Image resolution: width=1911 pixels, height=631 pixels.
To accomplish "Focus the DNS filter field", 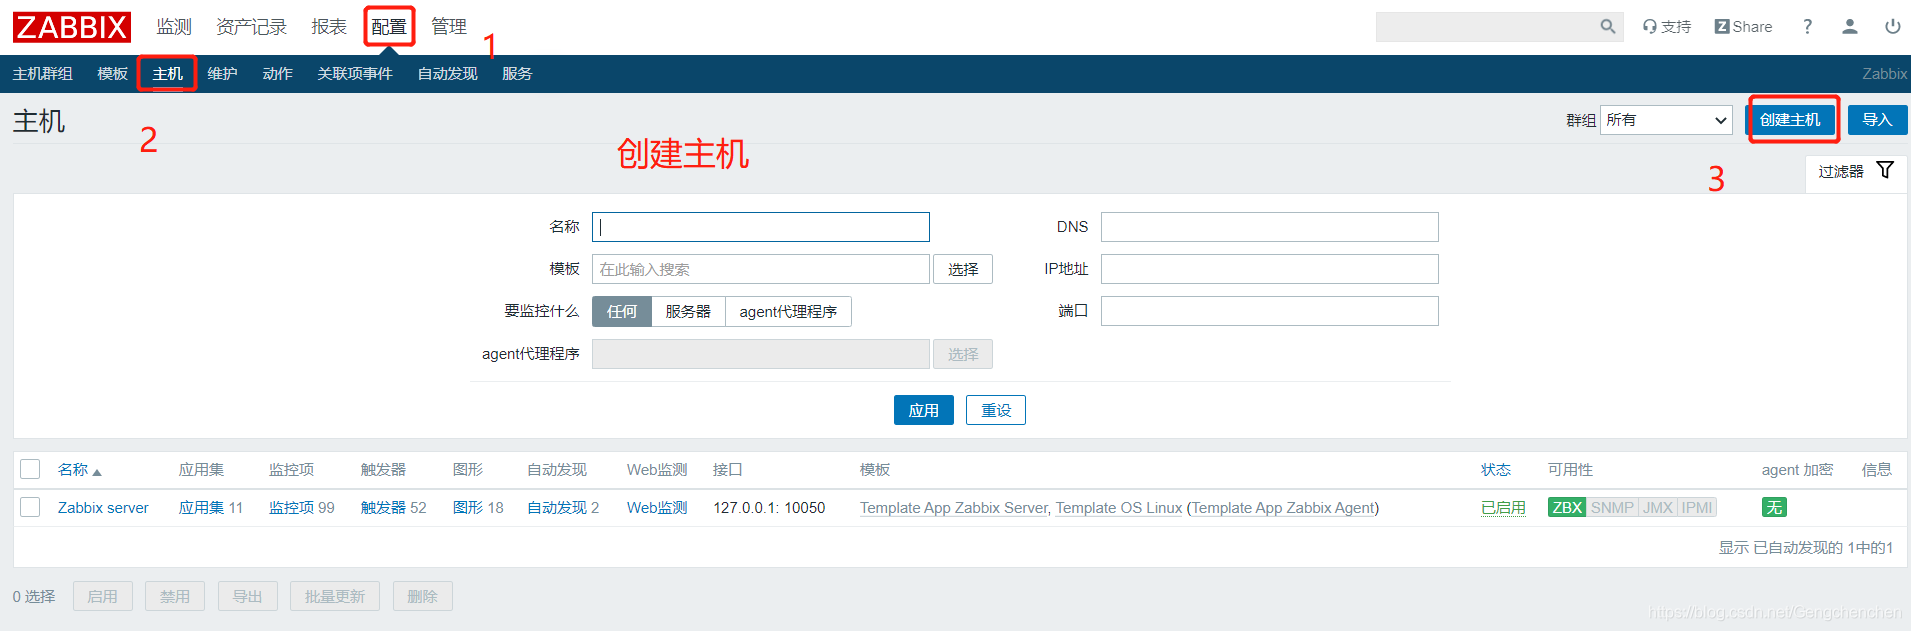I will tap(1270, 227).
